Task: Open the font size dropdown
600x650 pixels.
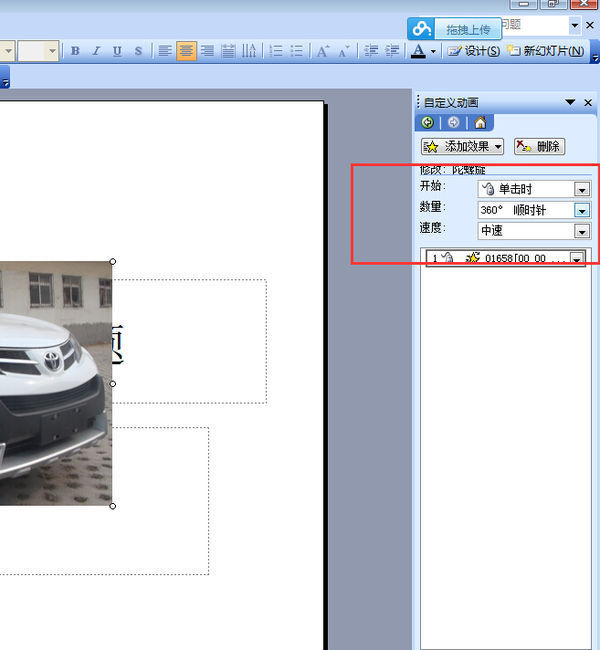Action: tap(52, 51)
